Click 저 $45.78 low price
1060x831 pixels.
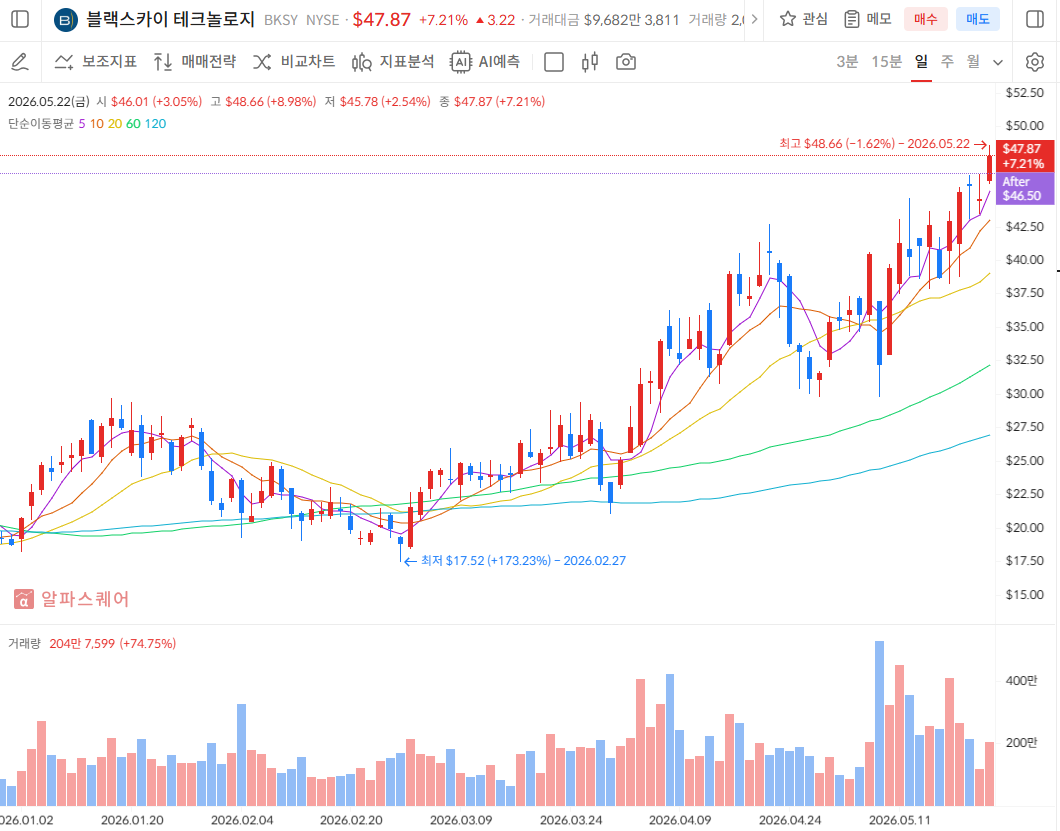coord(377,102)
